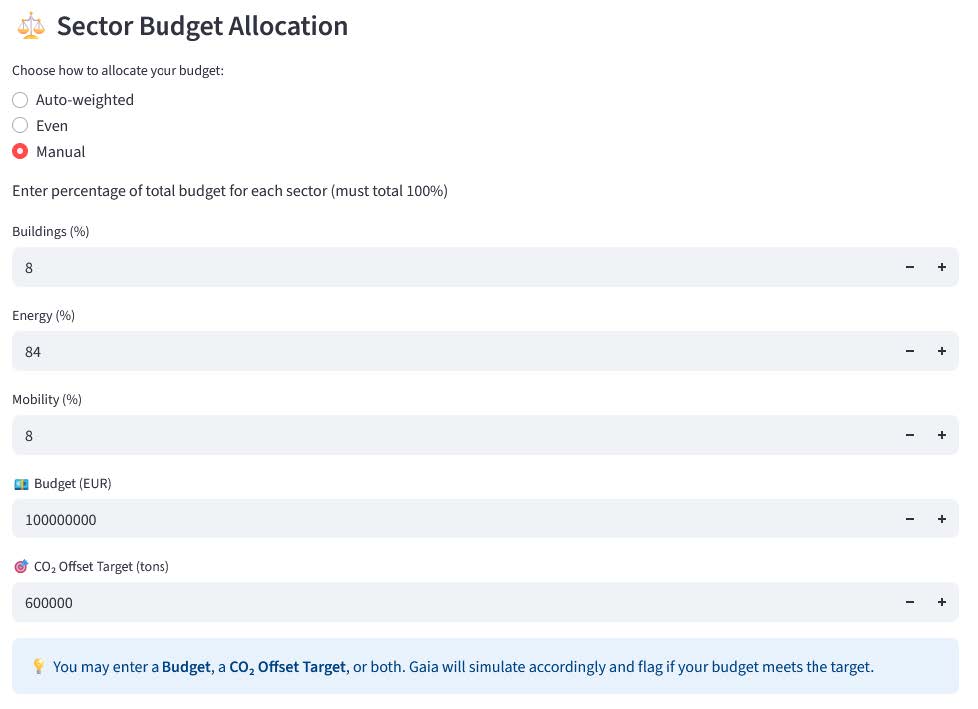Step down the CO₂ Offset Target
The width and height of the screenshot is (978, 709).
[x=910, y=603]
